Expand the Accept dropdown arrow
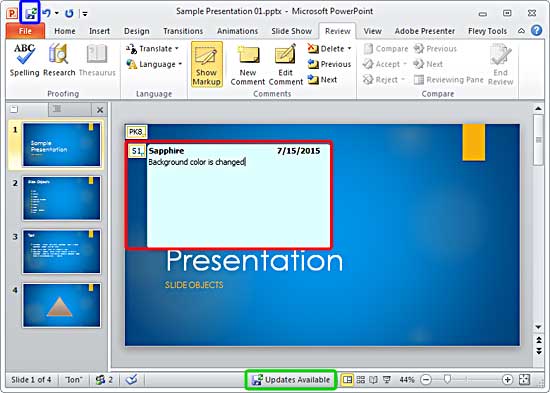Image resolution: width=550 pixels, height=393 pixels. pos(405,64)
